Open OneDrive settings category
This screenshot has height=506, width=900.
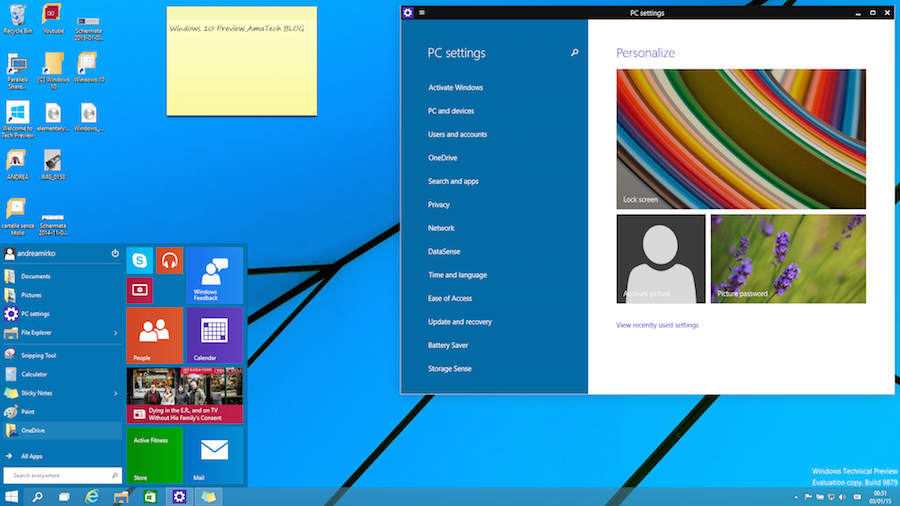click(442, 158)
